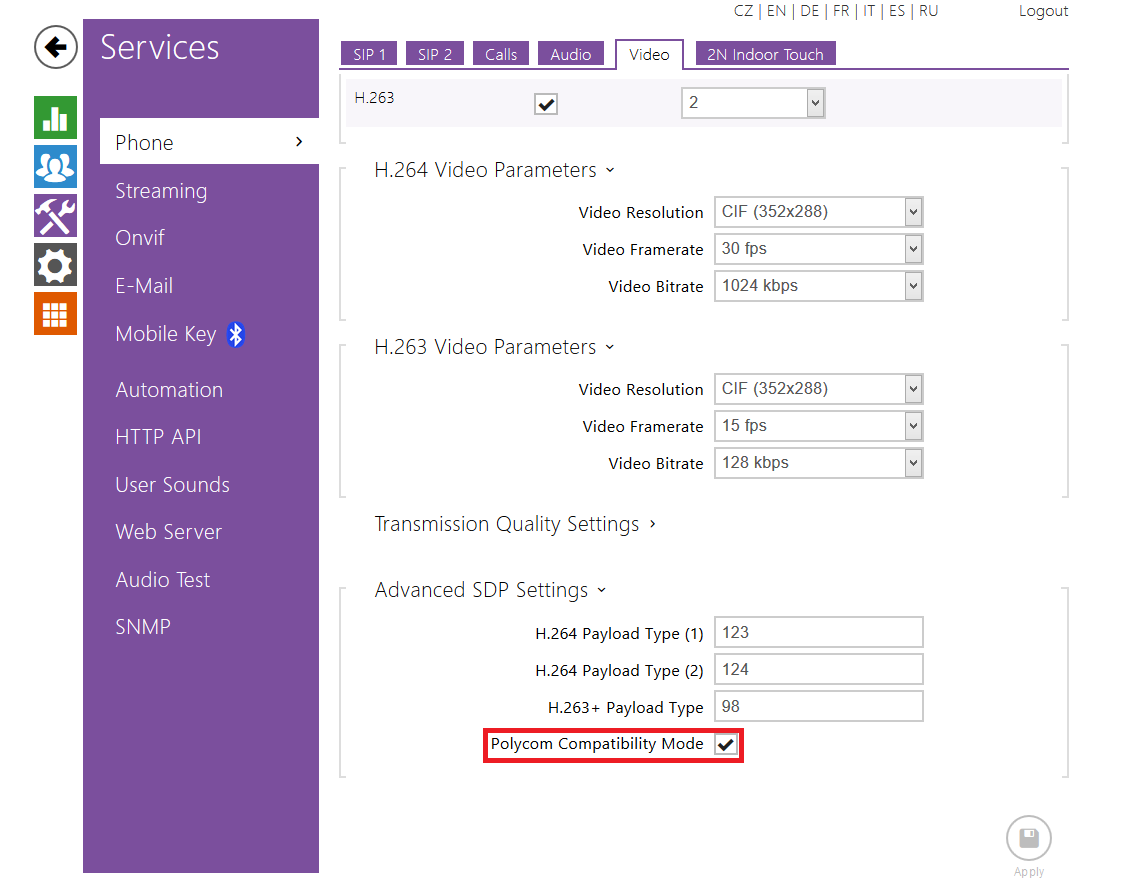
Task: Switch to the Audio tab
Action: click(x=570, y=55)
